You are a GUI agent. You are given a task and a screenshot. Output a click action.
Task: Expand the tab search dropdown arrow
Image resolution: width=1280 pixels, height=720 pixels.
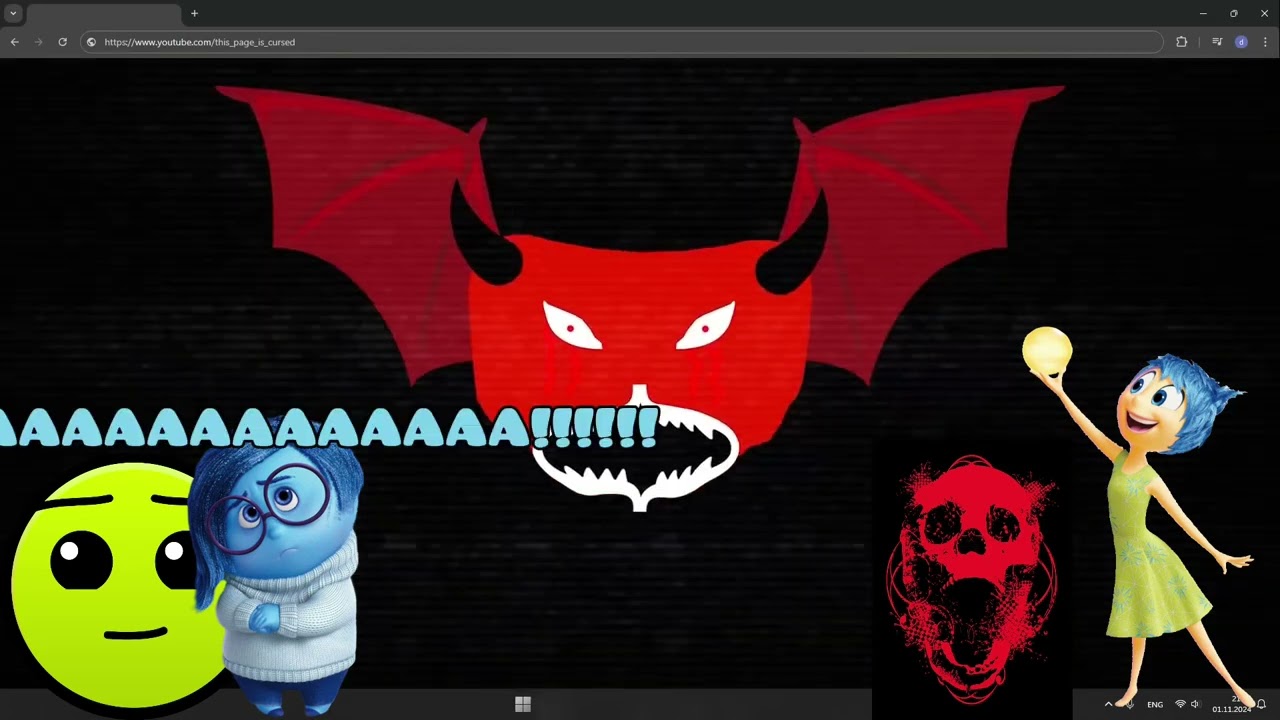coord(13,13)
